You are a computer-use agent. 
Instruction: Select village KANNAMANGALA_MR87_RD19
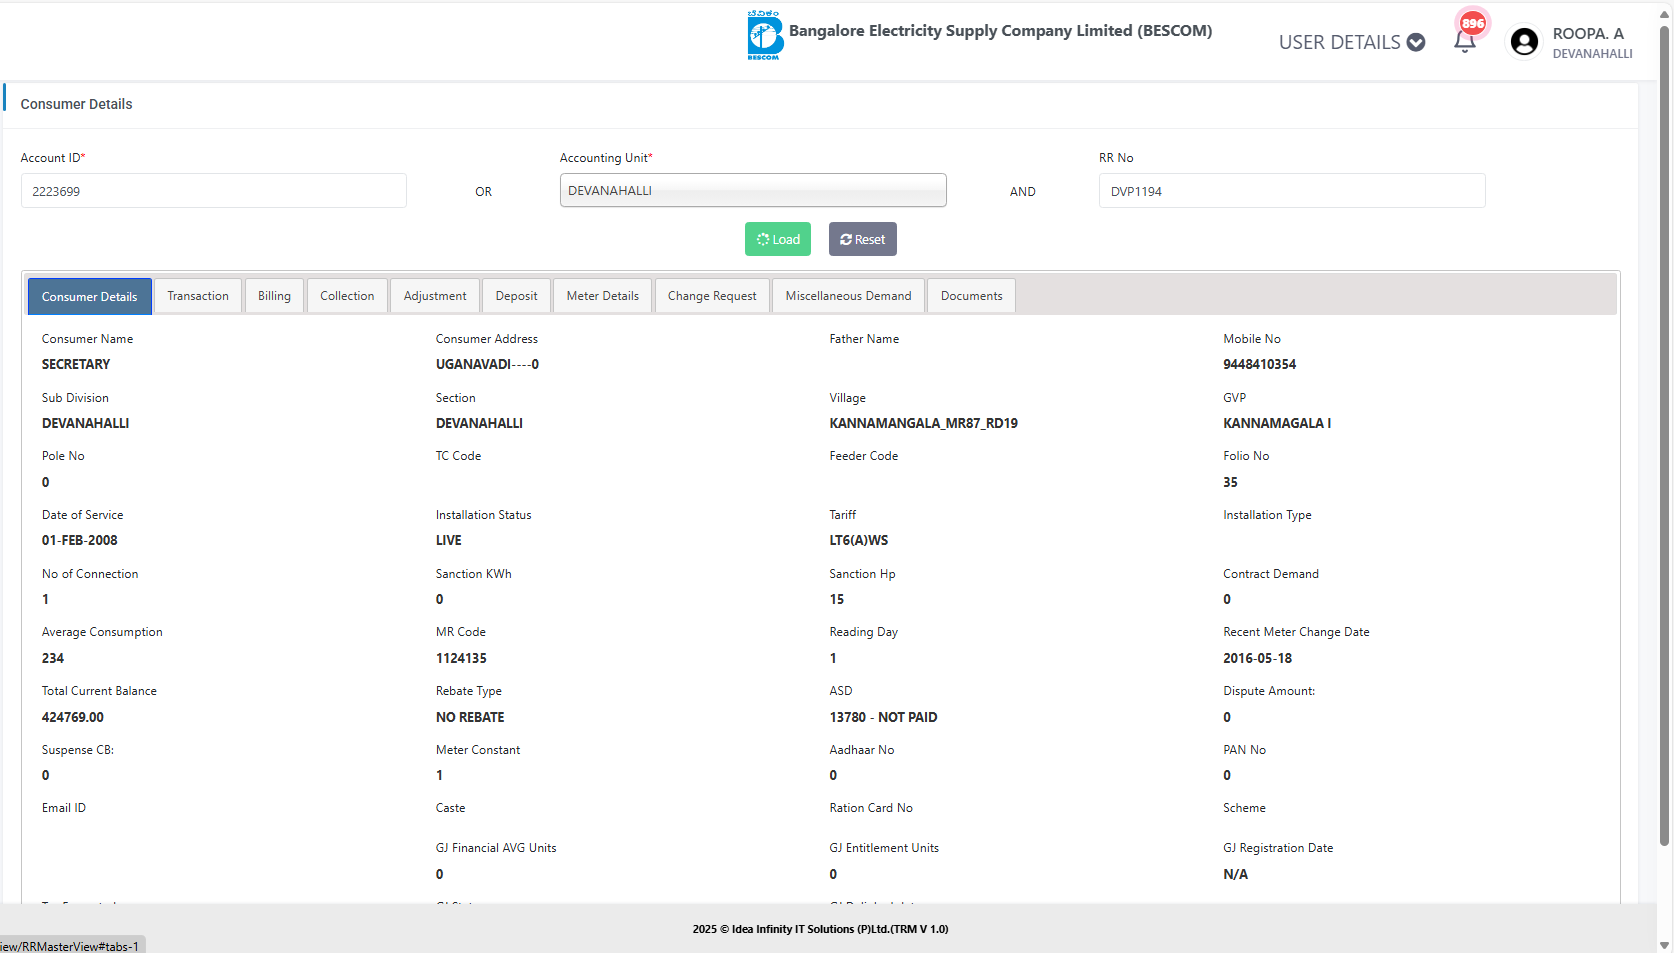(x=923, y=423)
